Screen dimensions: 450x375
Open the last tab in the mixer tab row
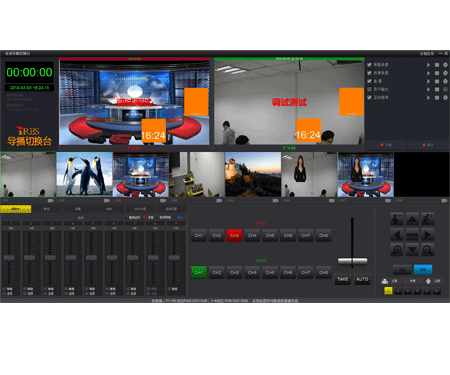click(x=171, y=209)
